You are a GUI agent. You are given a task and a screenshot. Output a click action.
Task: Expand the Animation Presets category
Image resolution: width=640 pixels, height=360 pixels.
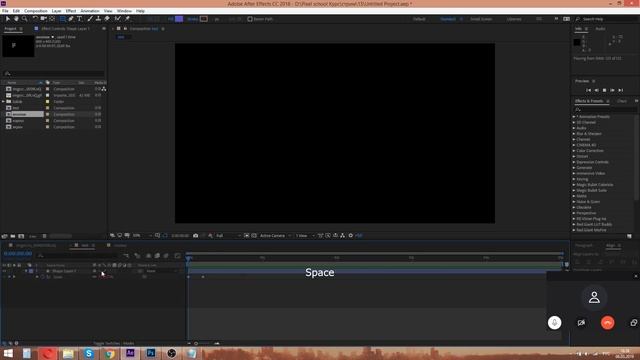click(574, 117)
